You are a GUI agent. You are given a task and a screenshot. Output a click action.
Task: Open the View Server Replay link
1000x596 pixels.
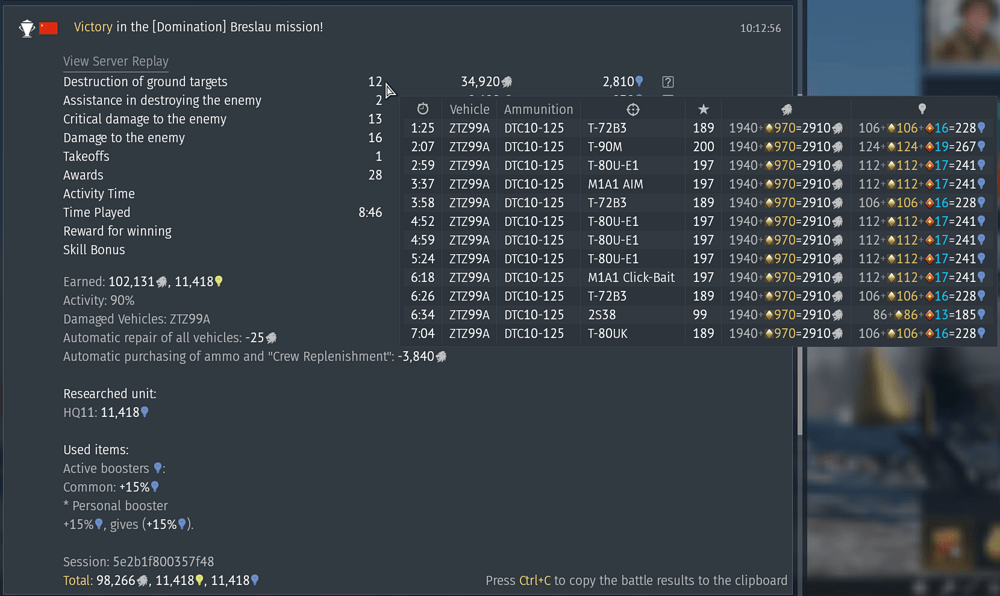(x=116, y=61)
